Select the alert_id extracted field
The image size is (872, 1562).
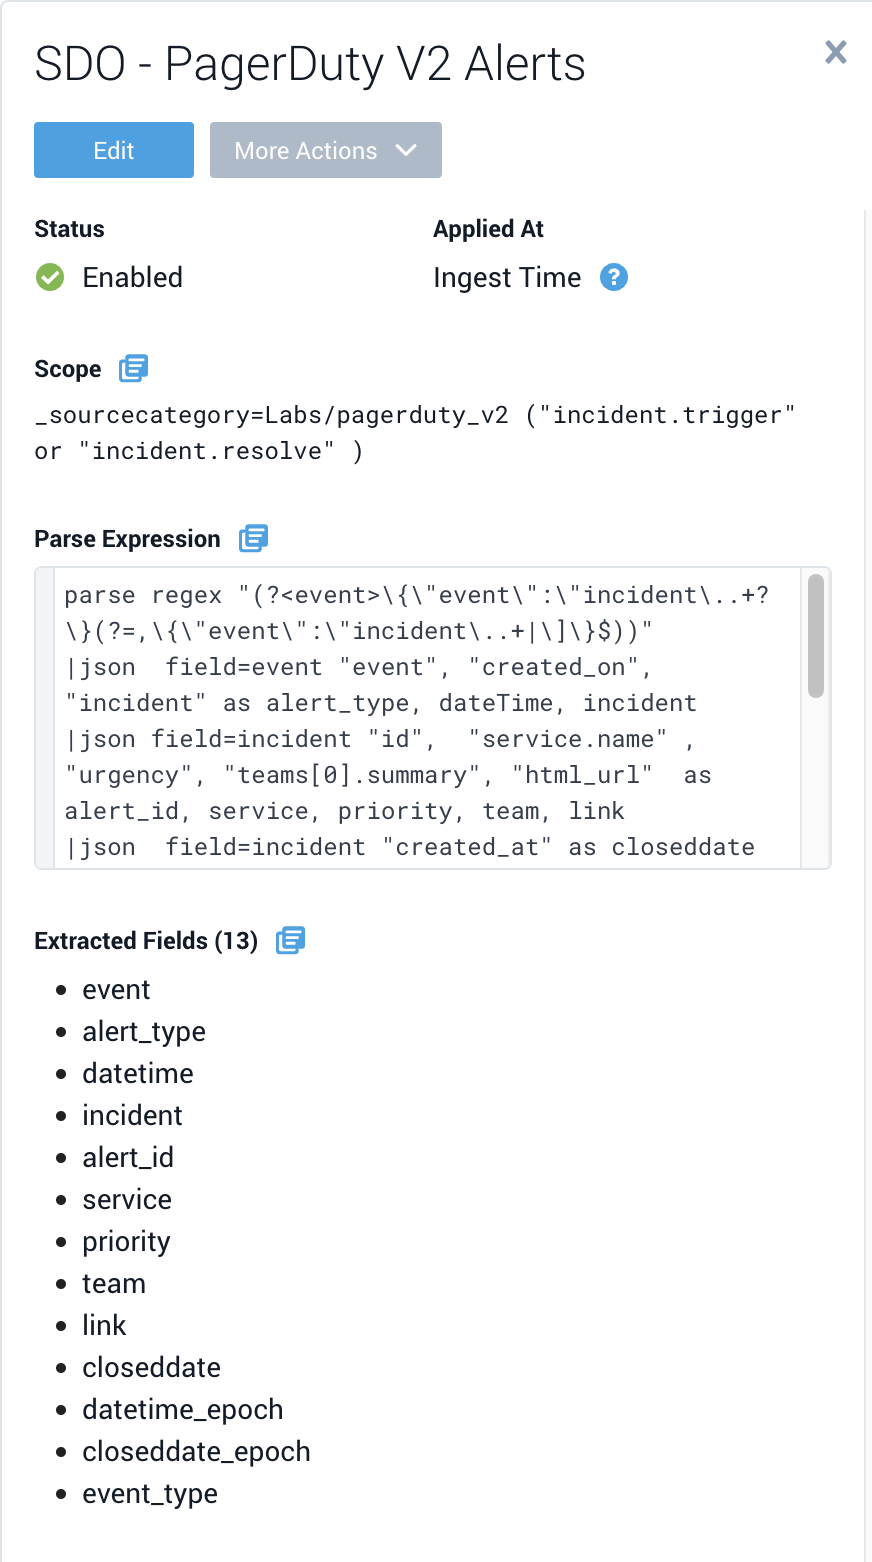point(128,1157)
